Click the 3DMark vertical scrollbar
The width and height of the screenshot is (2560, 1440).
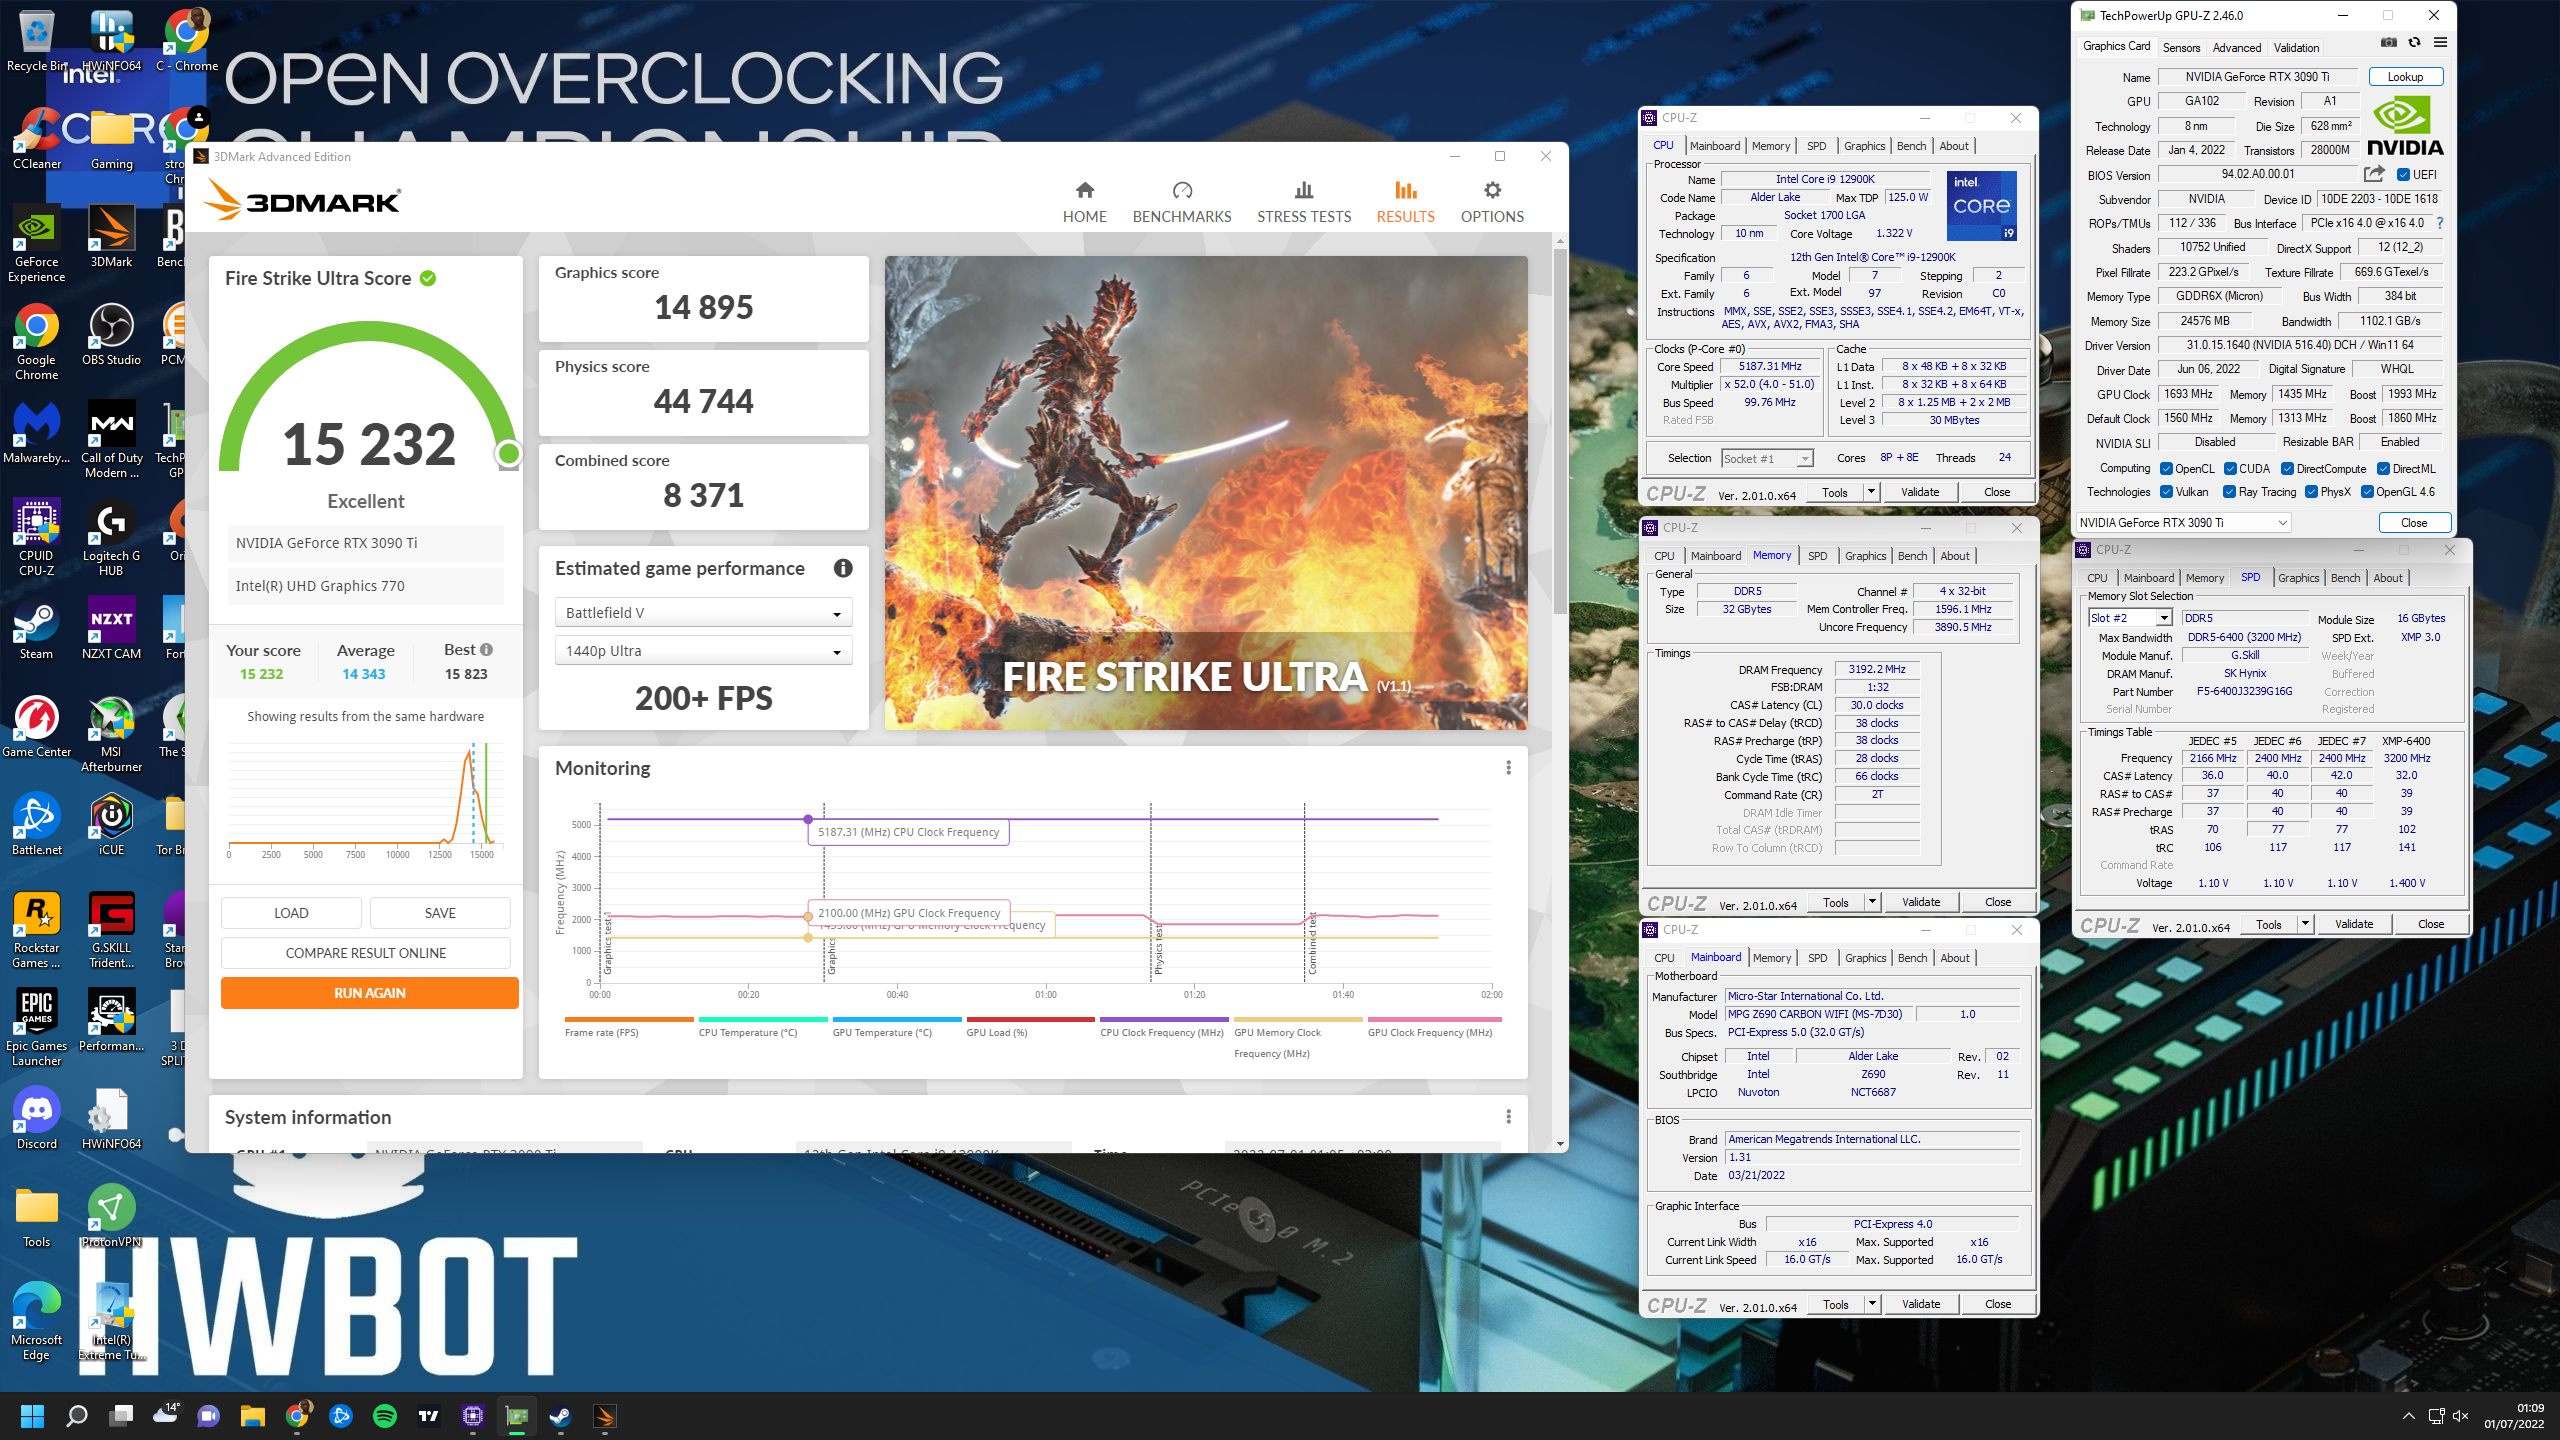pyautogui.click(x=1560, y=430)
